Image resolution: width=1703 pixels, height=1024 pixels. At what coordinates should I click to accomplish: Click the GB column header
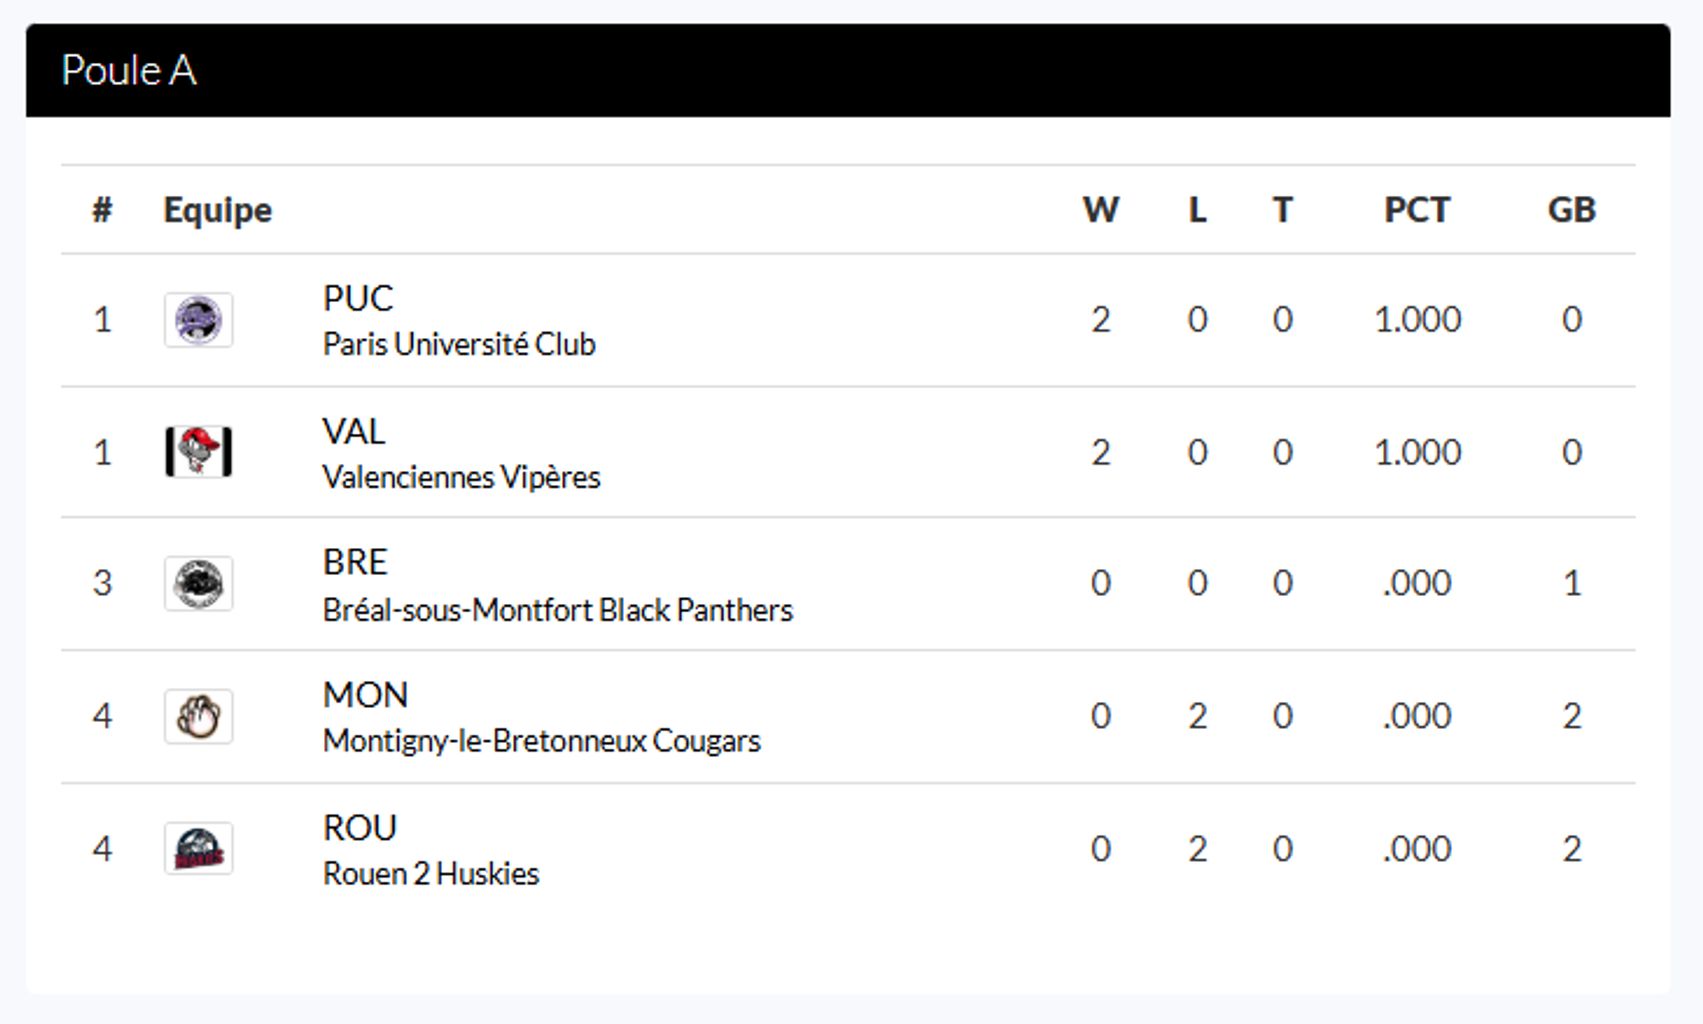click(1571, 210)
